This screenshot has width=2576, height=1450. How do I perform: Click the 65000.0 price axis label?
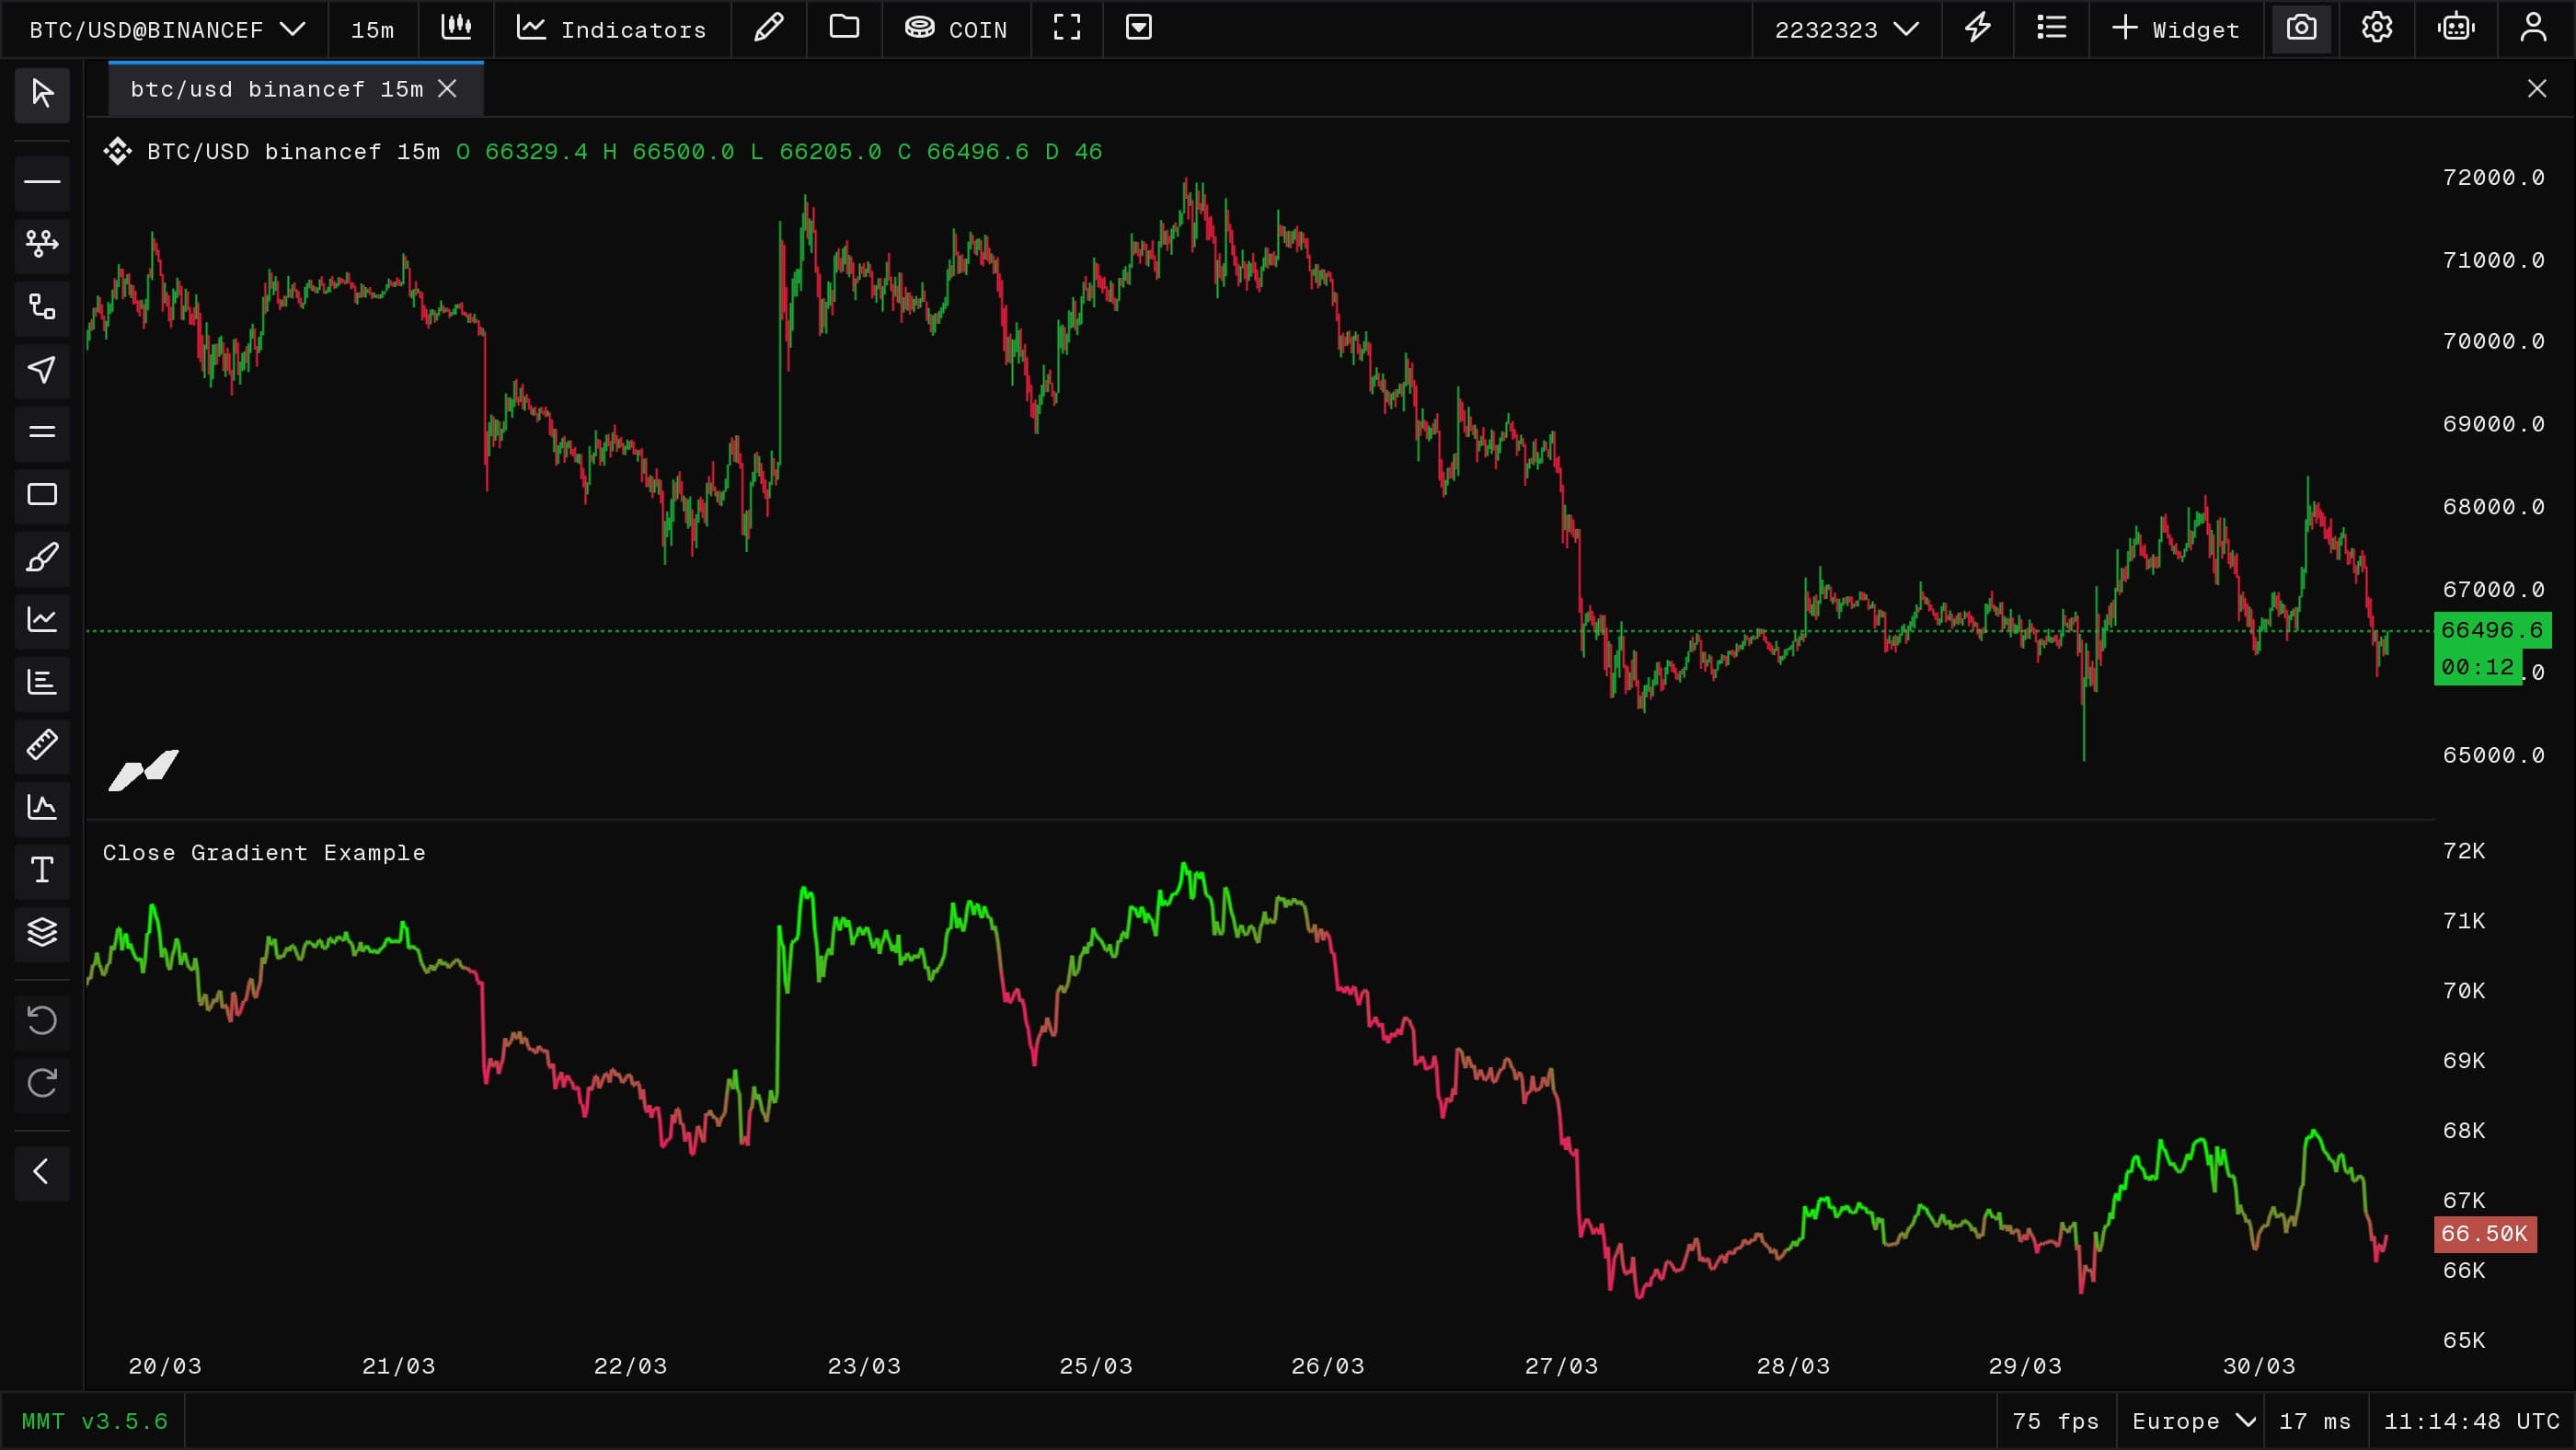(2493, 755)
